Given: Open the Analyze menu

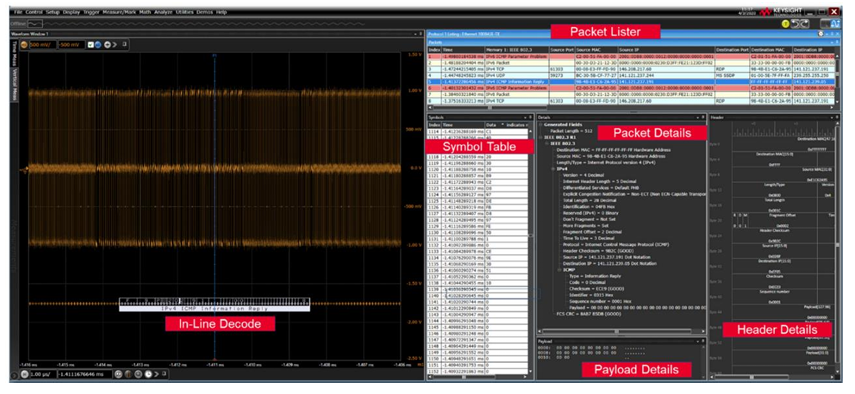Looking at the screenshot, I should pos(164,11).
